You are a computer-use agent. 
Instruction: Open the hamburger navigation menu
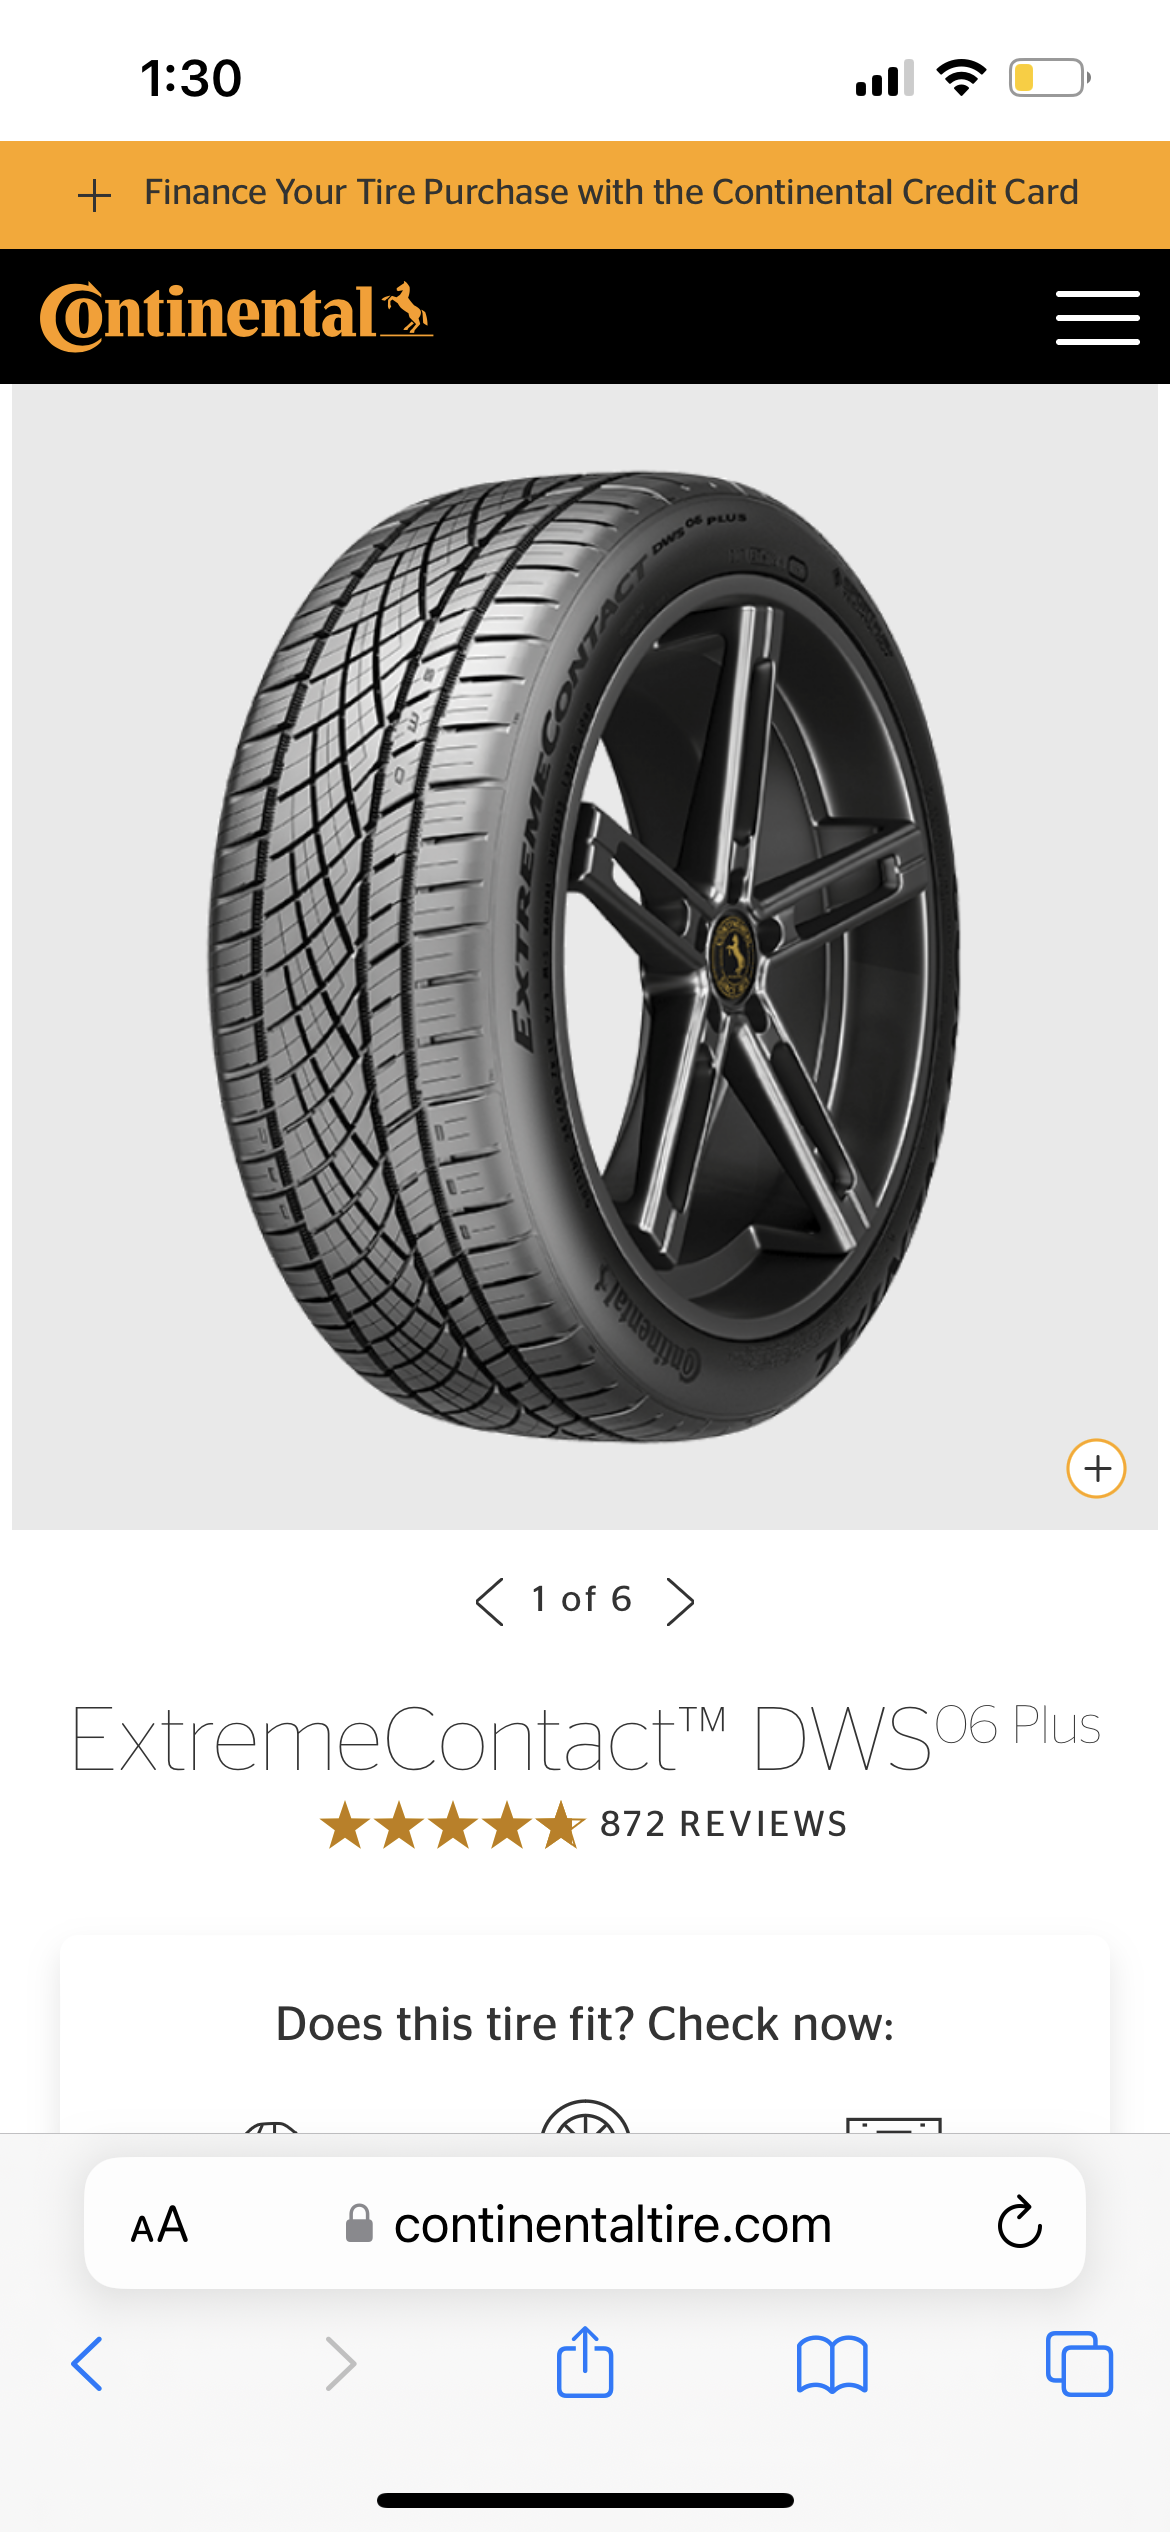click(x=1097, y=318)
